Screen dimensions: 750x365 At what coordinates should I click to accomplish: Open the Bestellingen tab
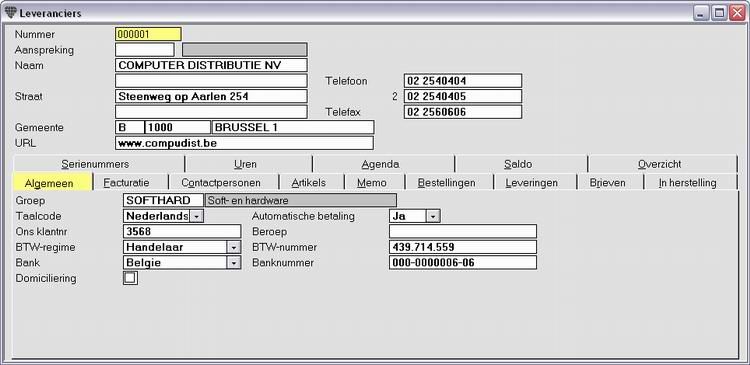coord(450,182)
